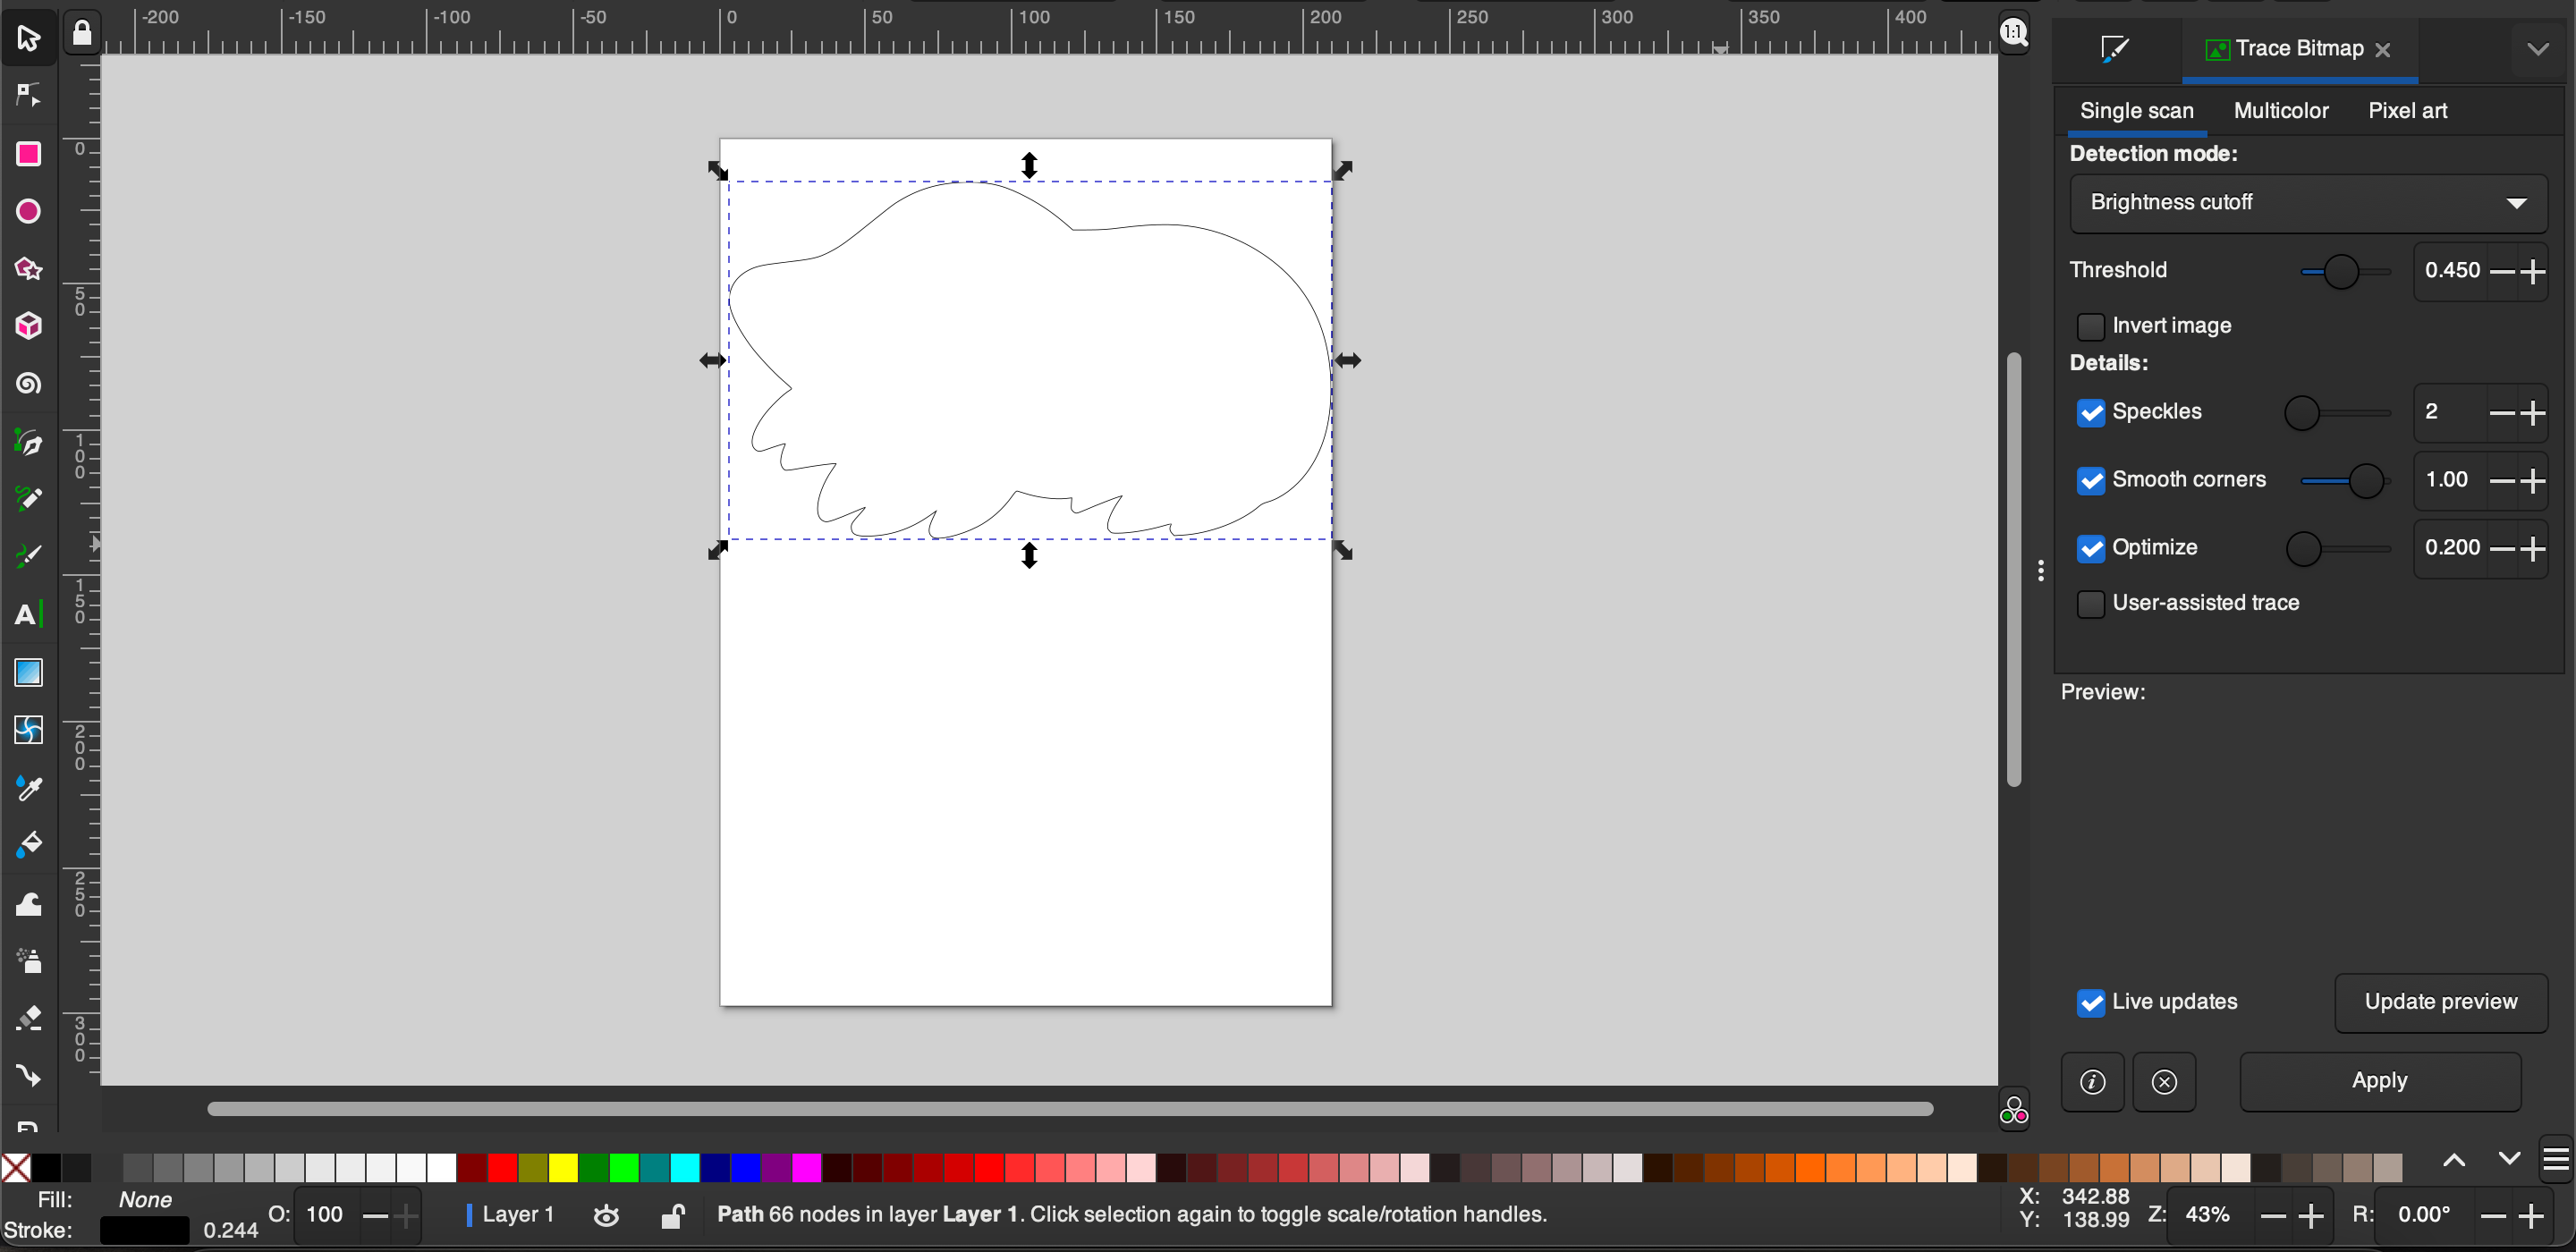Enable User-assisted trace
The width and height of the screenshot is (2576, 1252).
(x=2091, y=604)
